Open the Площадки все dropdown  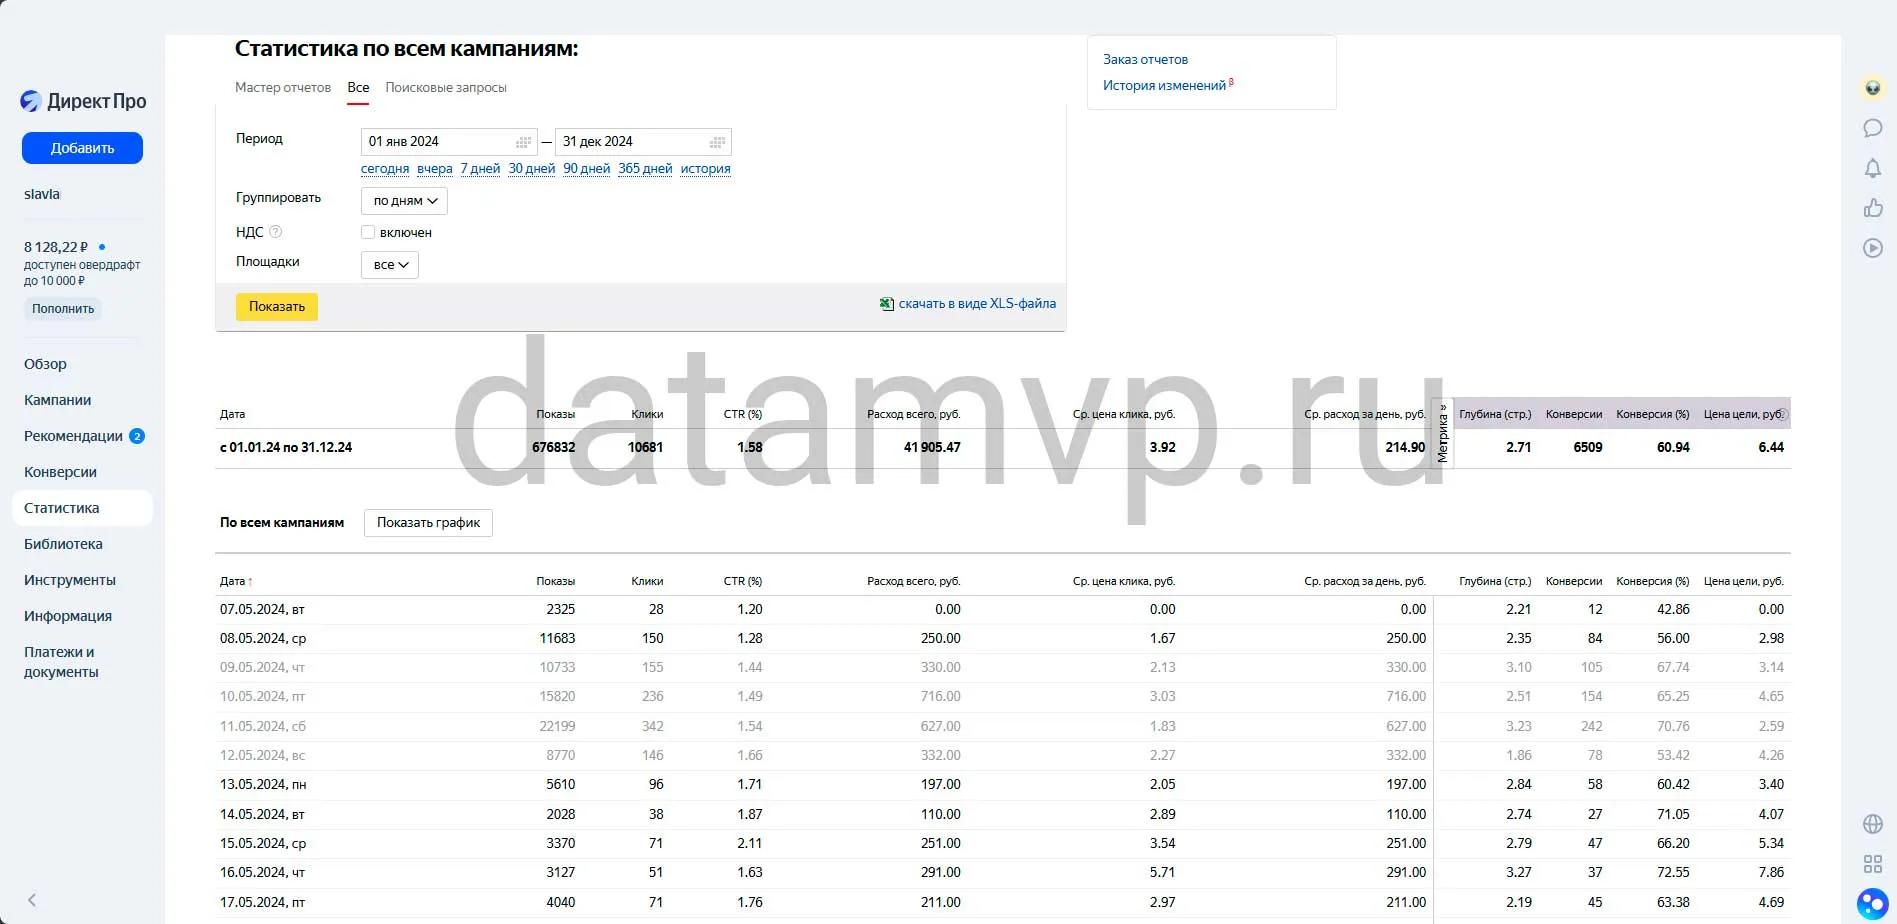390,265
